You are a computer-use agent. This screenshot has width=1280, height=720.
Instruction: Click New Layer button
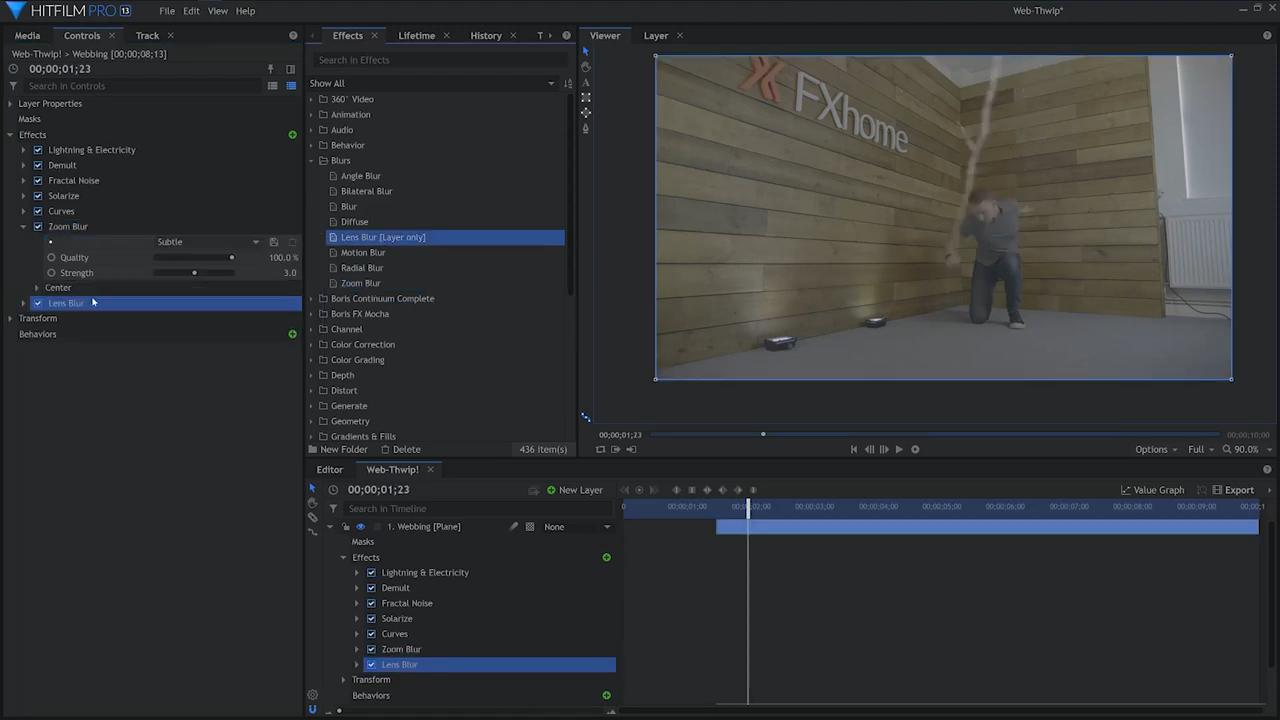(x=574, y=490)
